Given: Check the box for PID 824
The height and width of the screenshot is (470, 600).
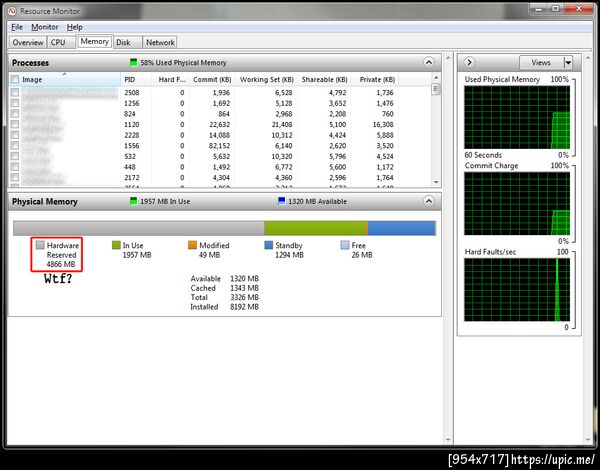Looking at the screenshot, I should [x=15, y=114].
